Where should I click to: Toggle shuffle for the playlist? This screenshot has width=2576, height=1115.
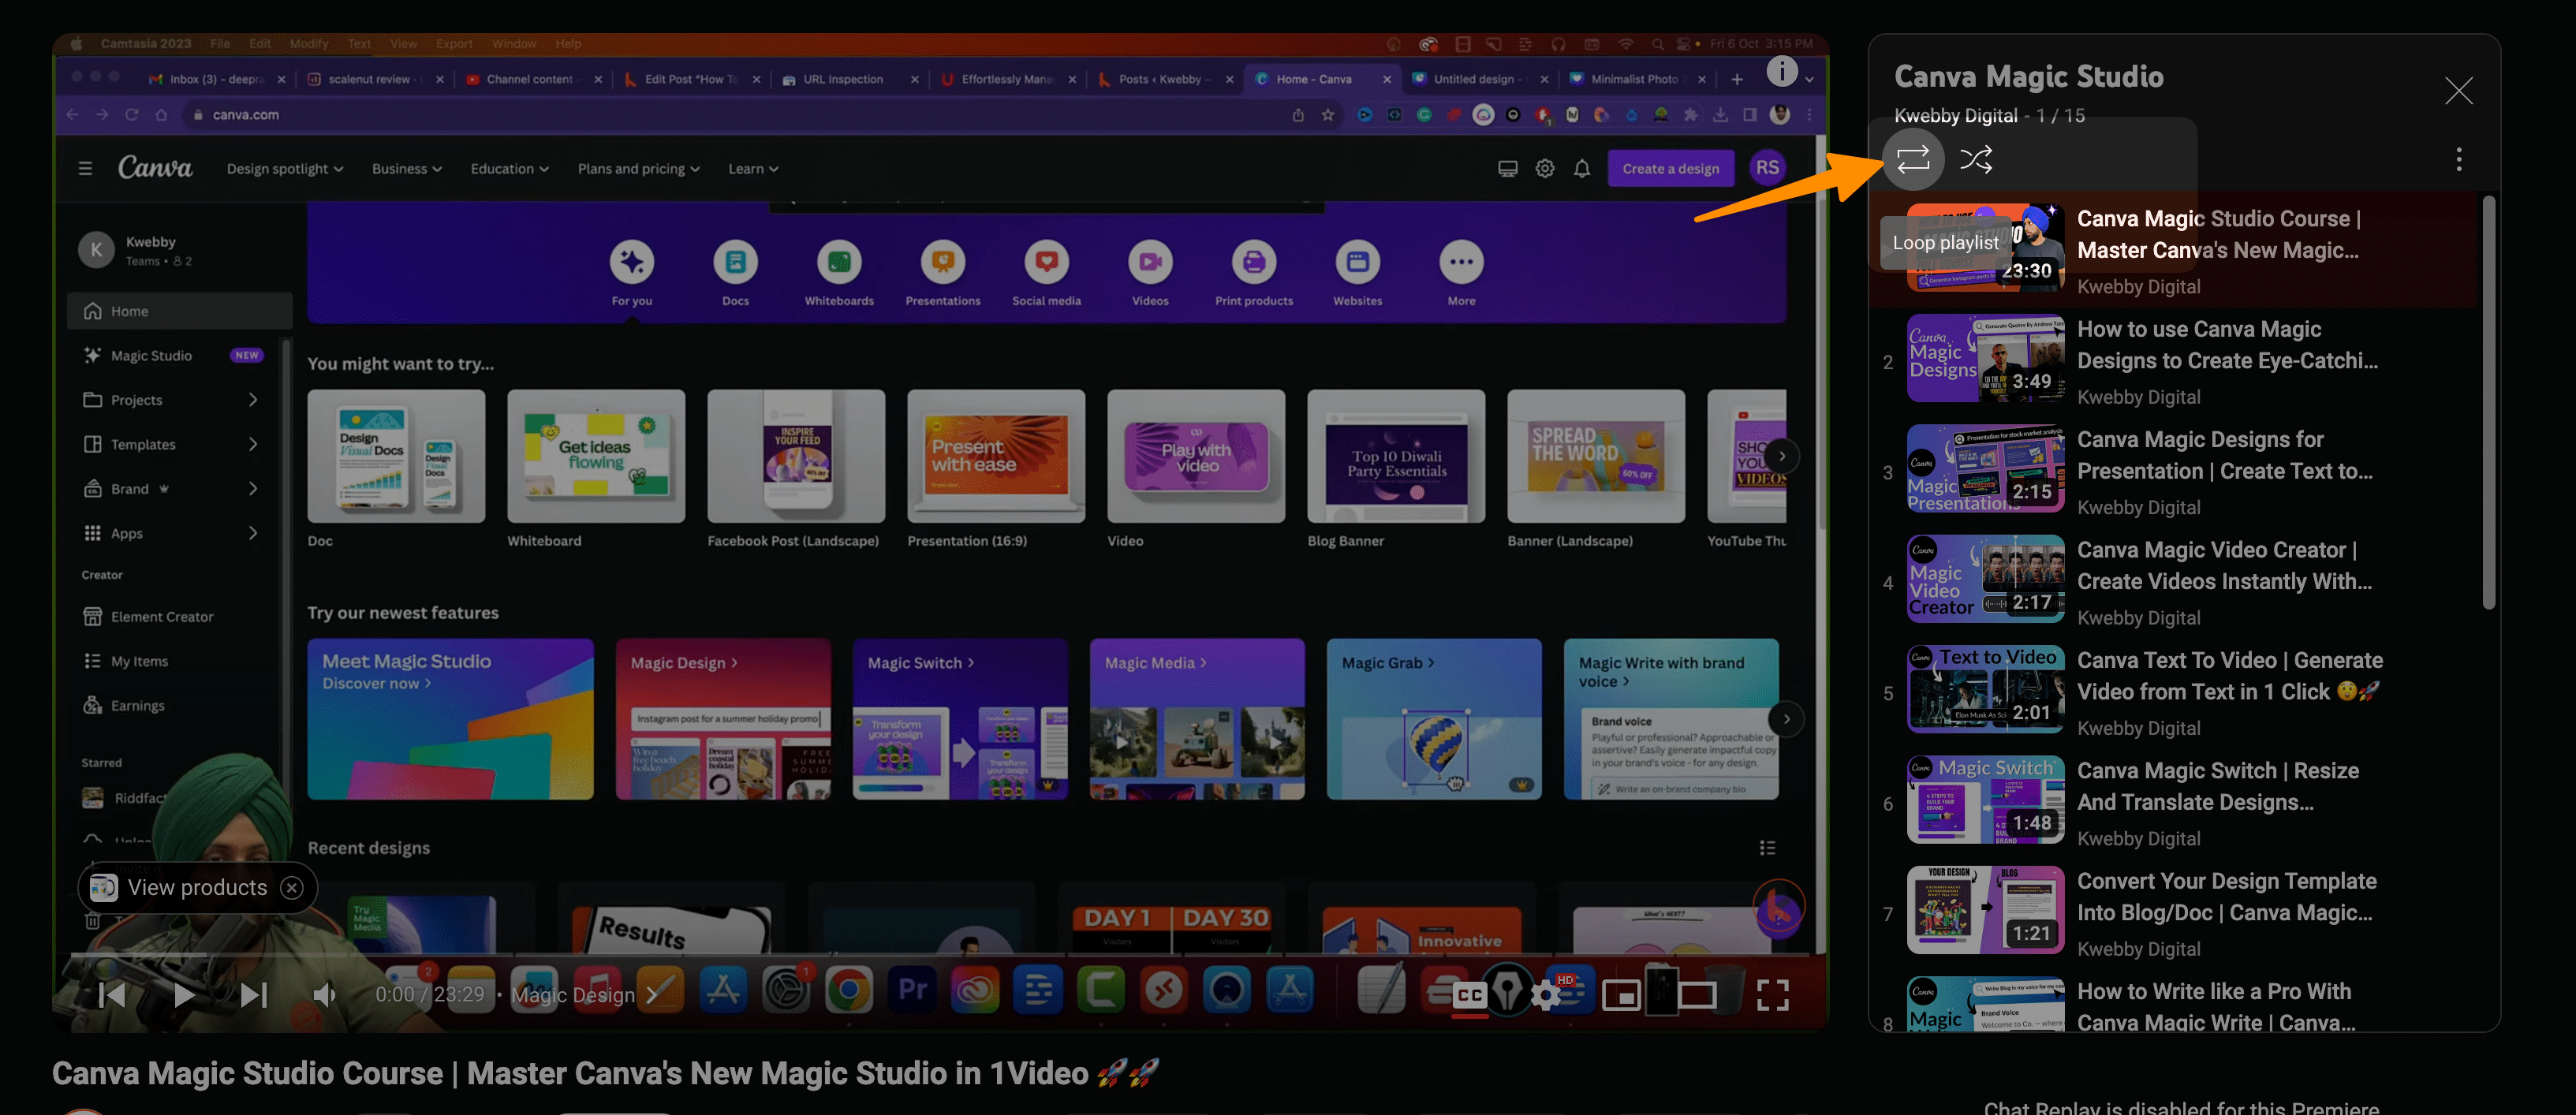tap(1976, 159)
